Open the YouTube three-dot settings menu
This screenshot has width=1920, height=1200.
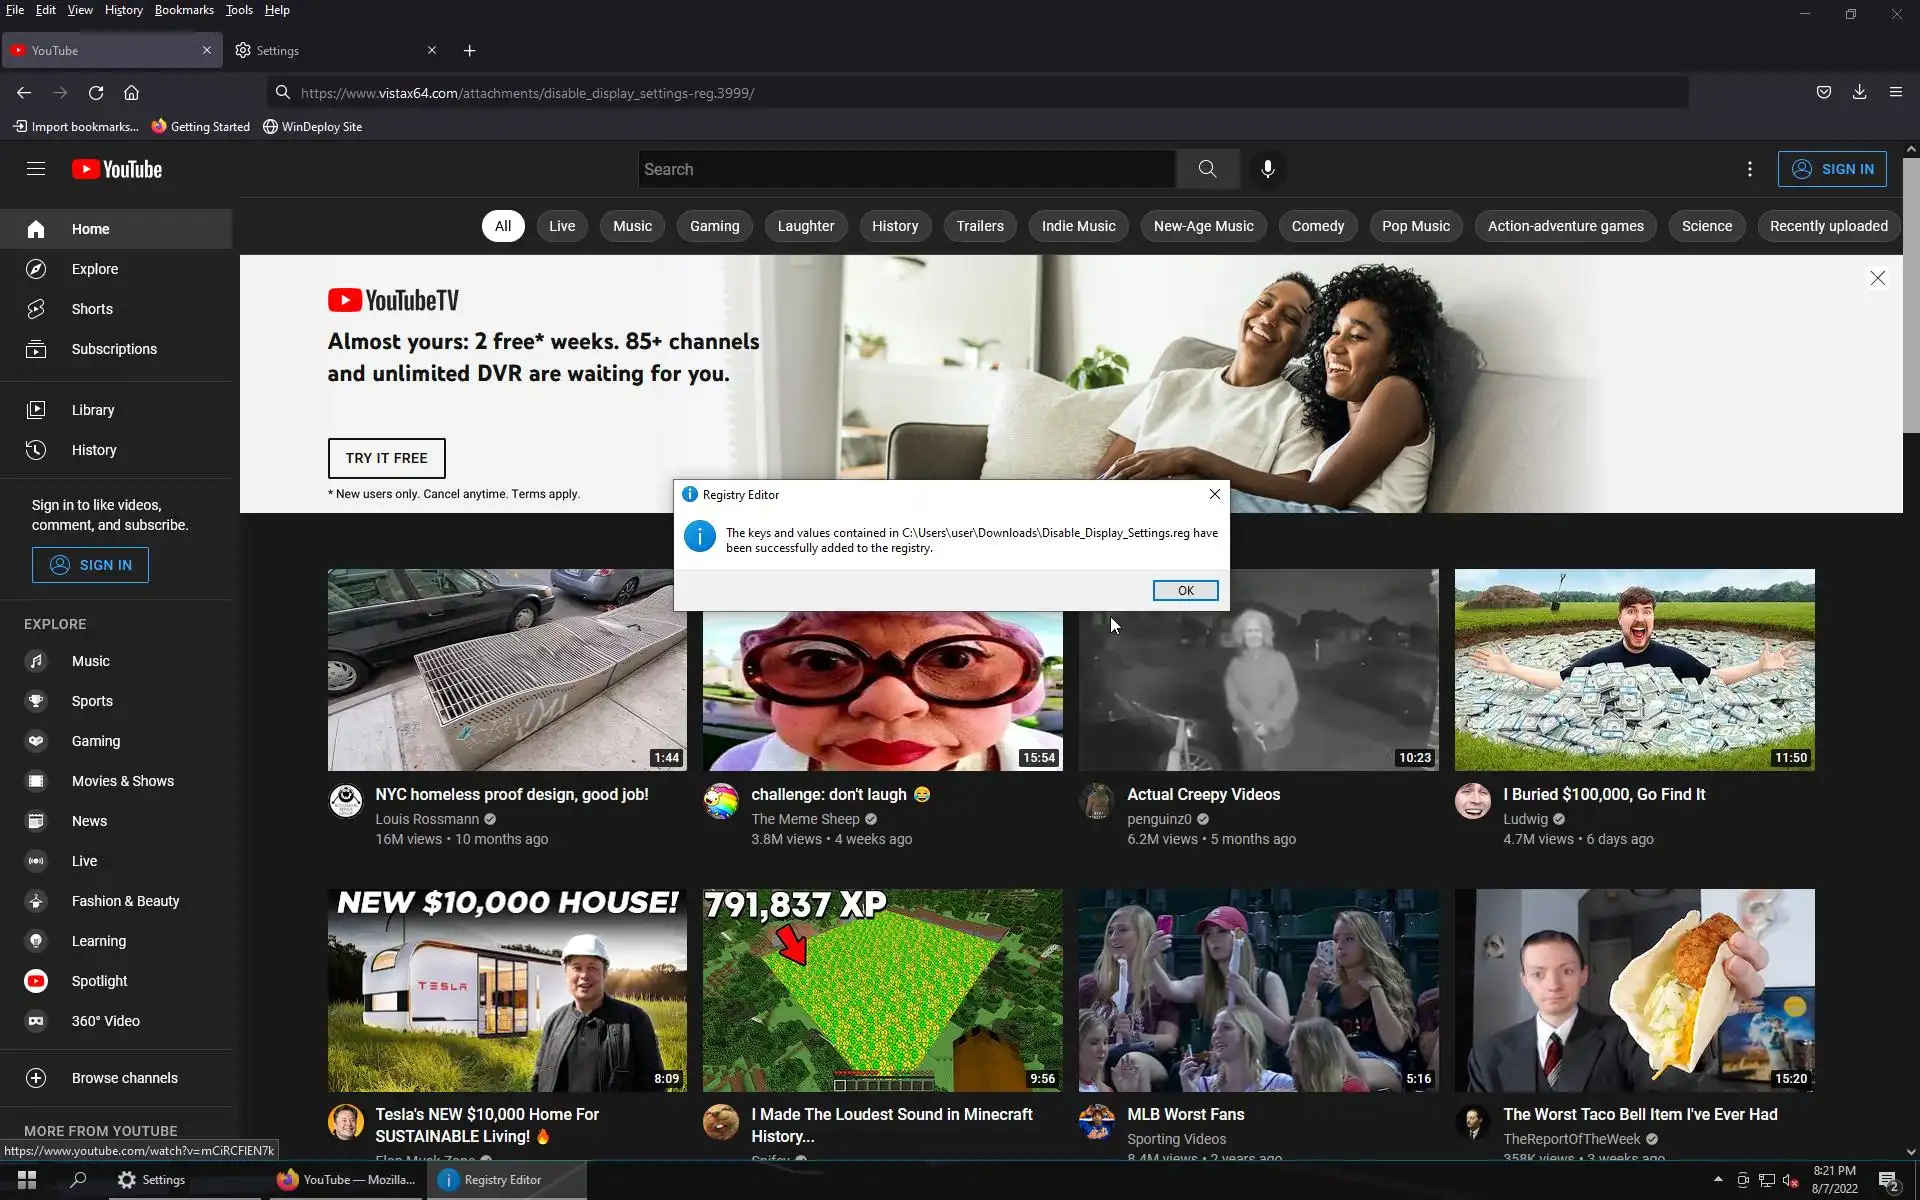[1749, 169]
